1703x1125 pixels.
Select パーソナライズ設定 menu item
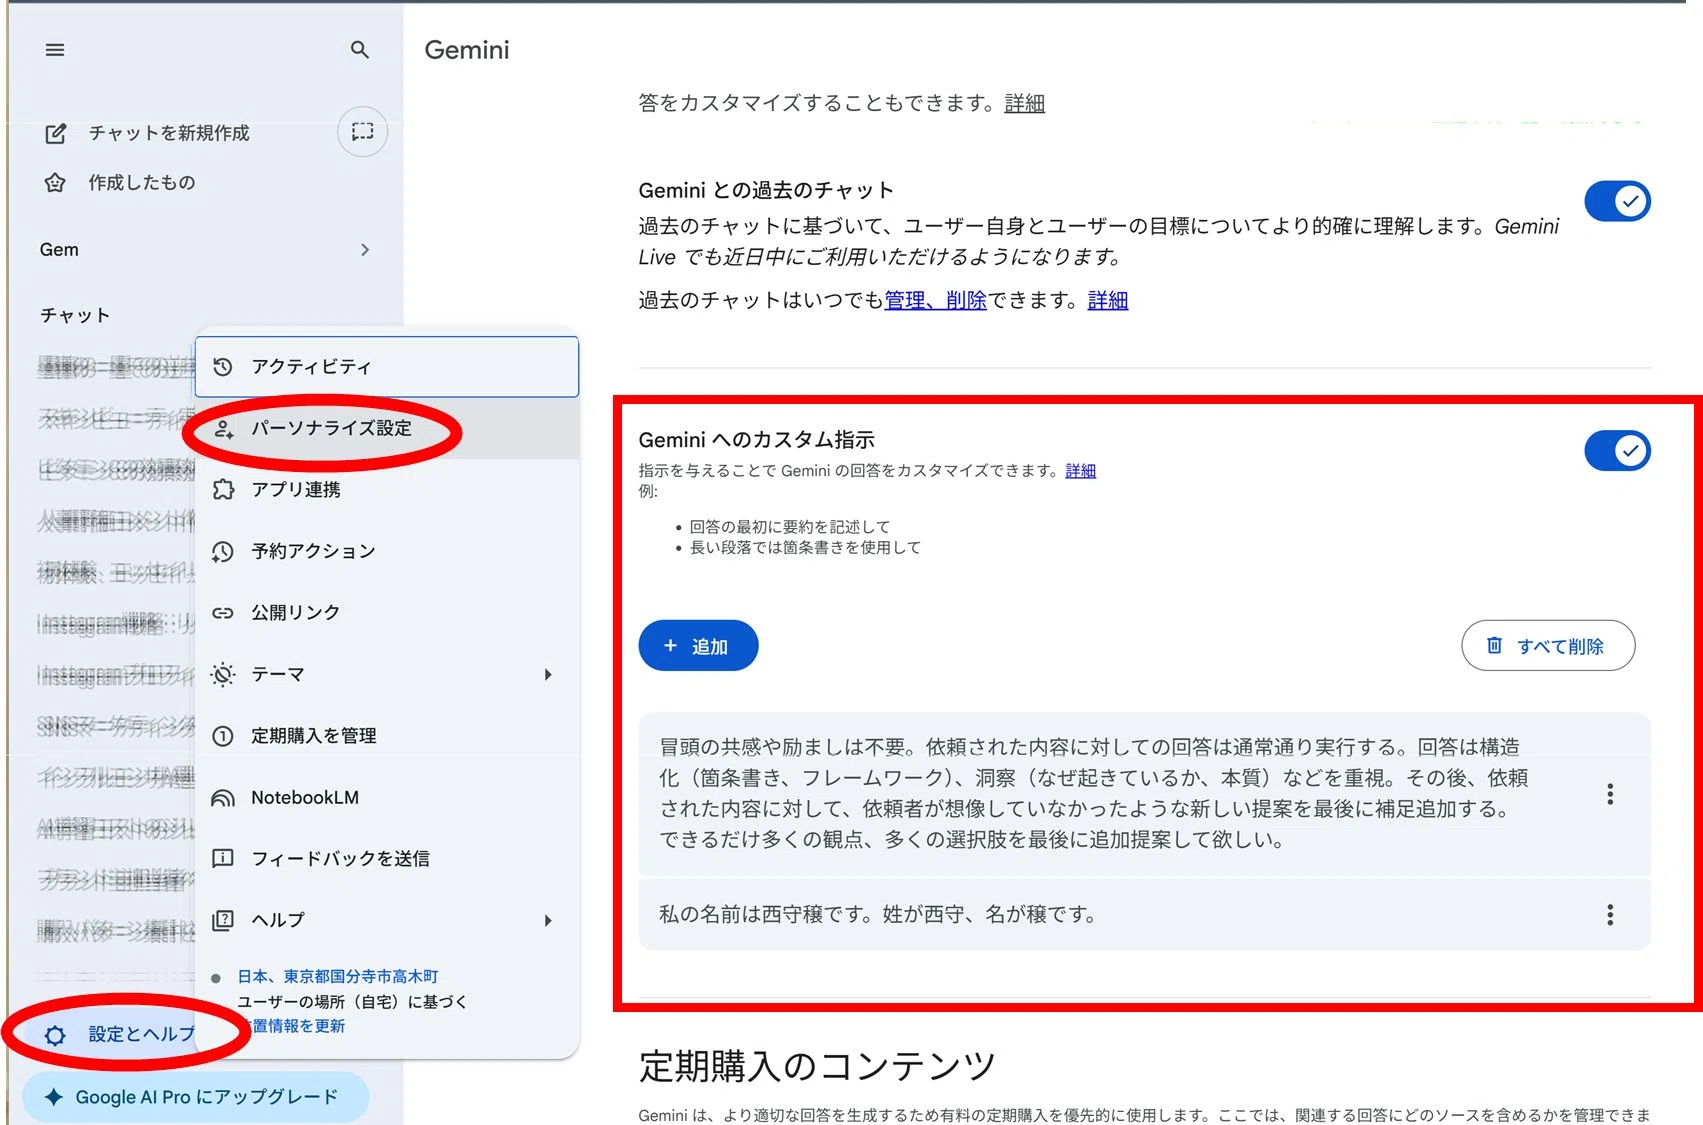[387, 429]
